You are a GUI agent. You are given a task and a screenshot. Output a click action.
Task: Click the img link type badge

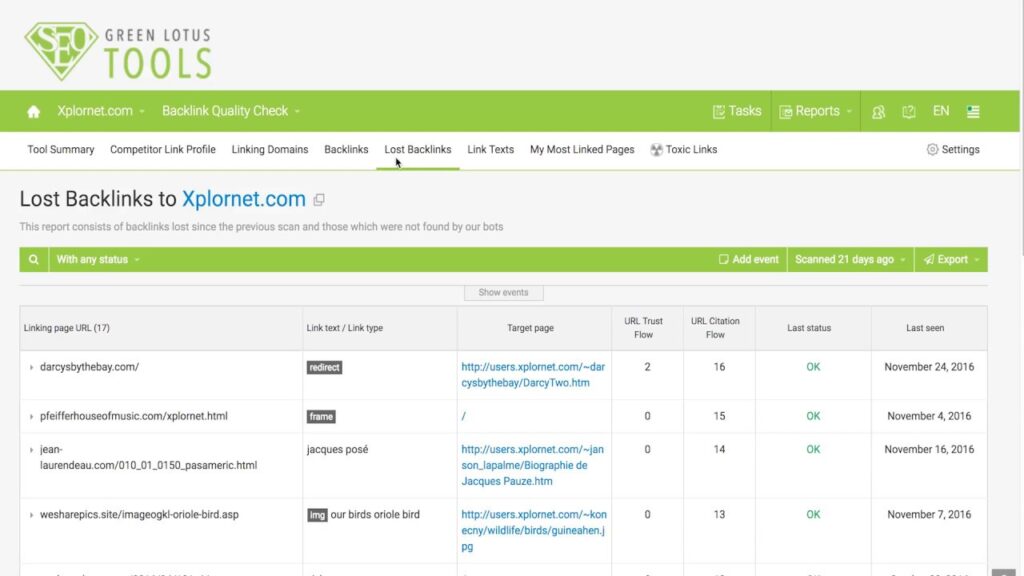317,515
